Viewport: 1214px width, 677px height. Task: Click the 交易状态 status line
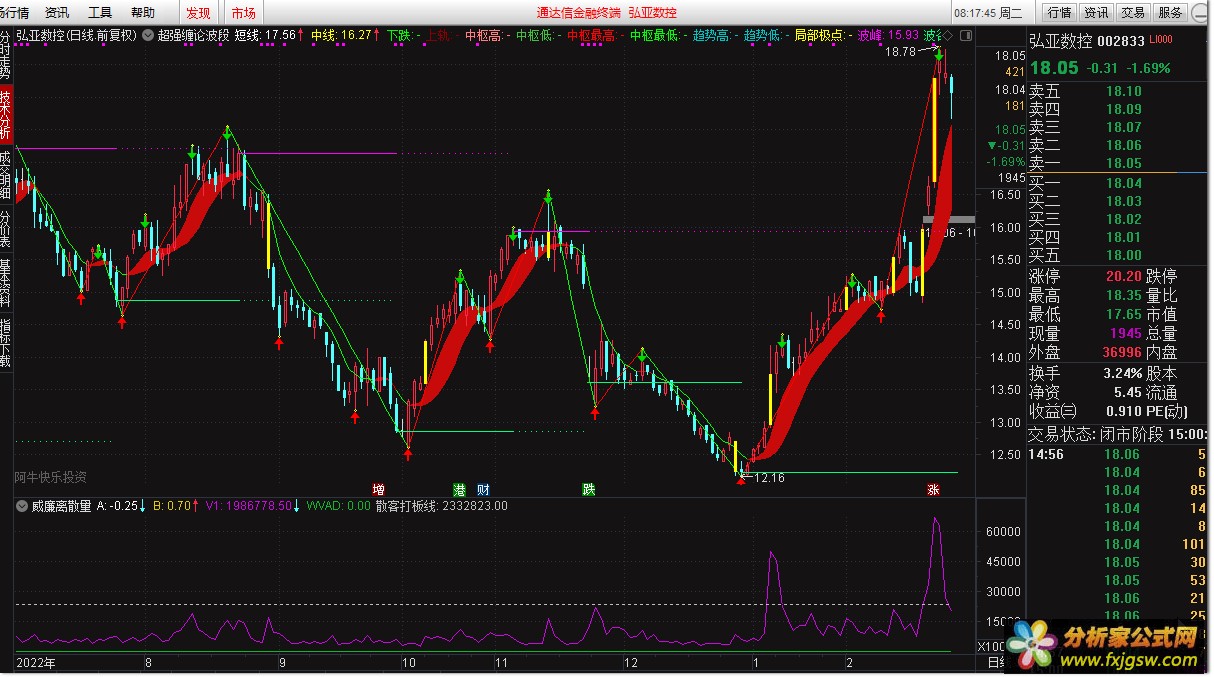[1120, 434]
